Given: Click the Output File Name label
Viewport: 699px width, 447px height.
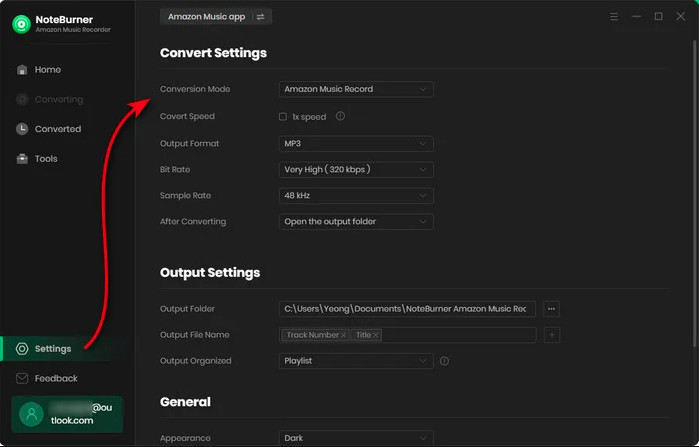Looking at the screenshot, I should [194, 335].
